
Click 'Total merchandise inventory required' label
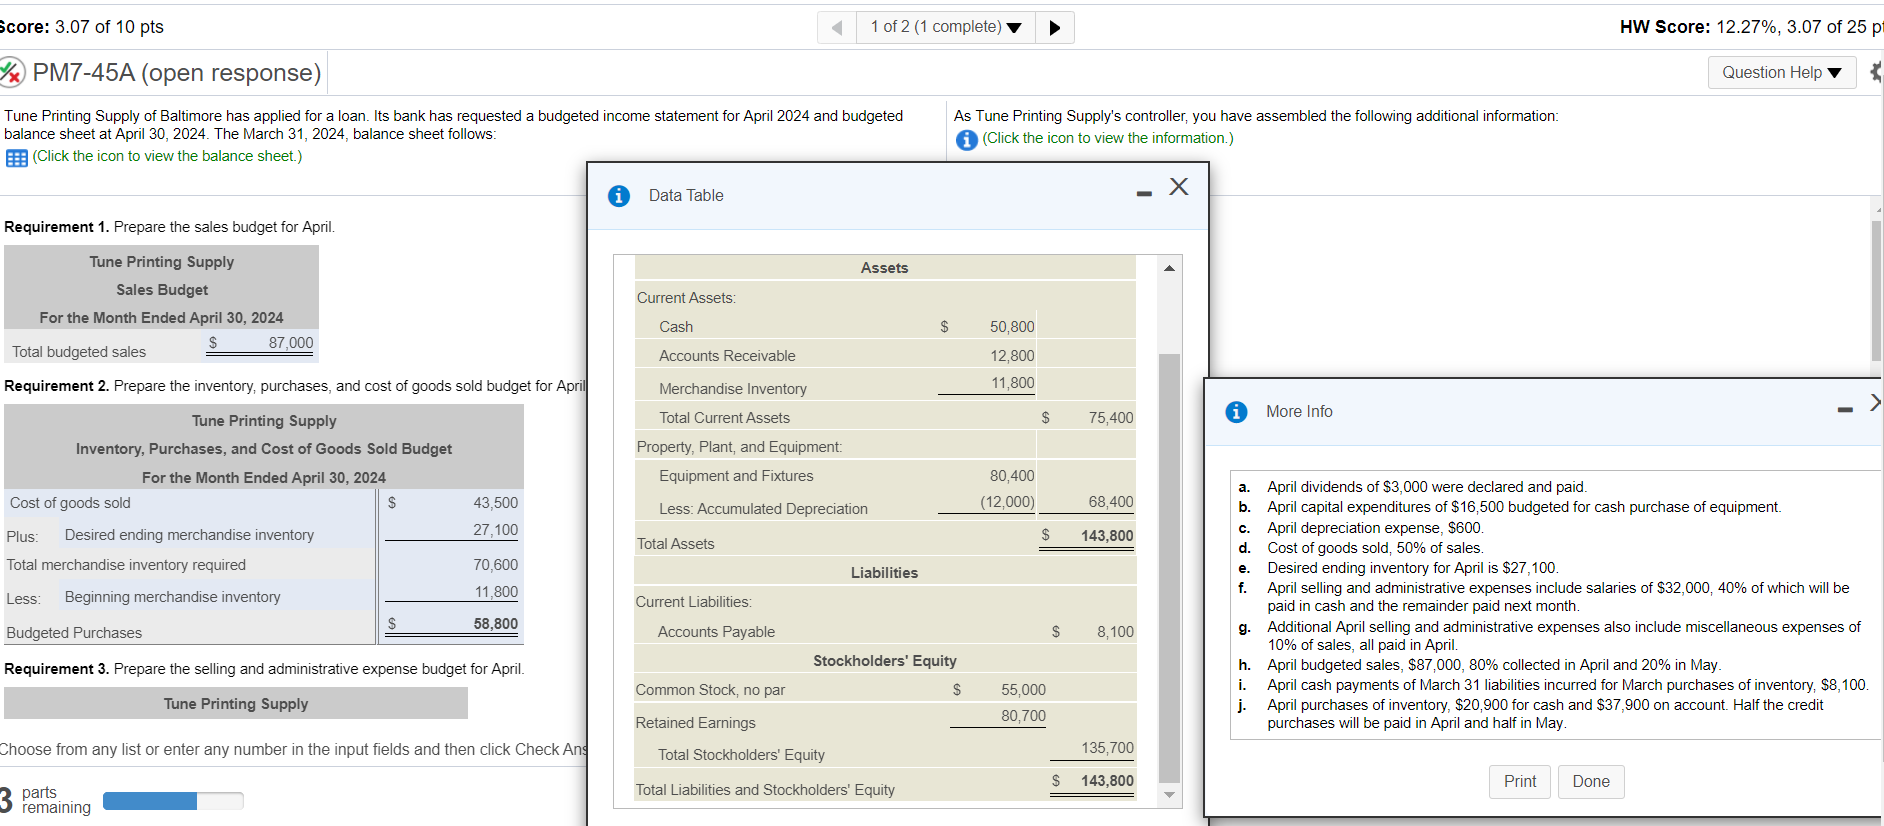[x=126, y=565]
